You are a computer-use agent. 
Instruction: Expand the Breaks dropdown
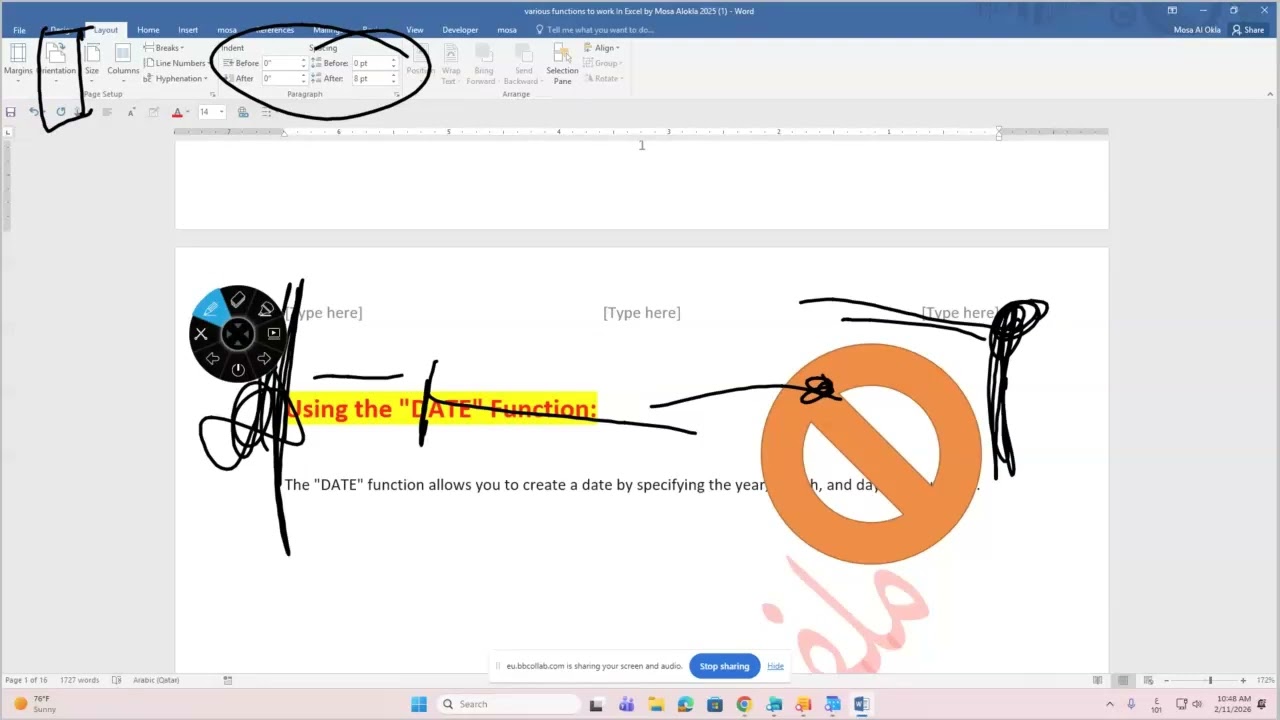pyautogui.click(x=164, y=47)
